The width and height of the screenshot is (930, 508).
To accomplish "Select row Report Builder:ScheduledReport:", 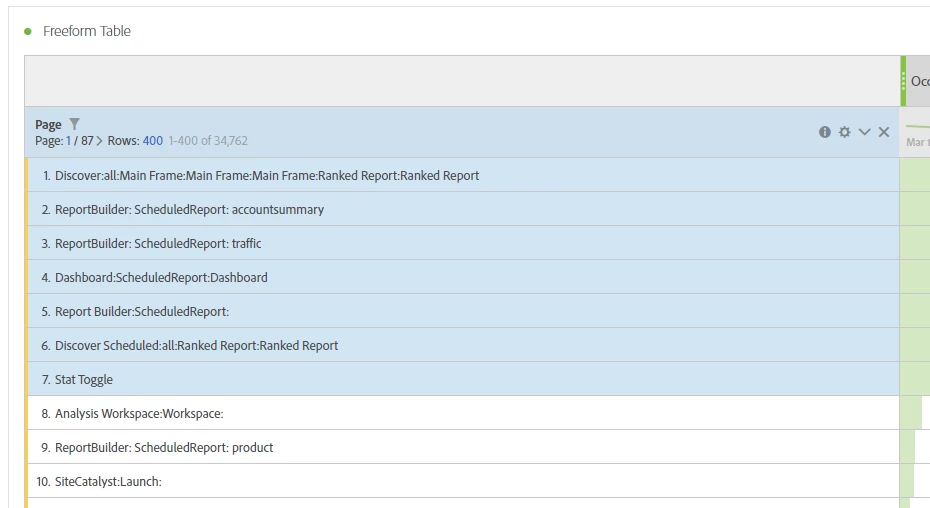I will tap(463, 311).
